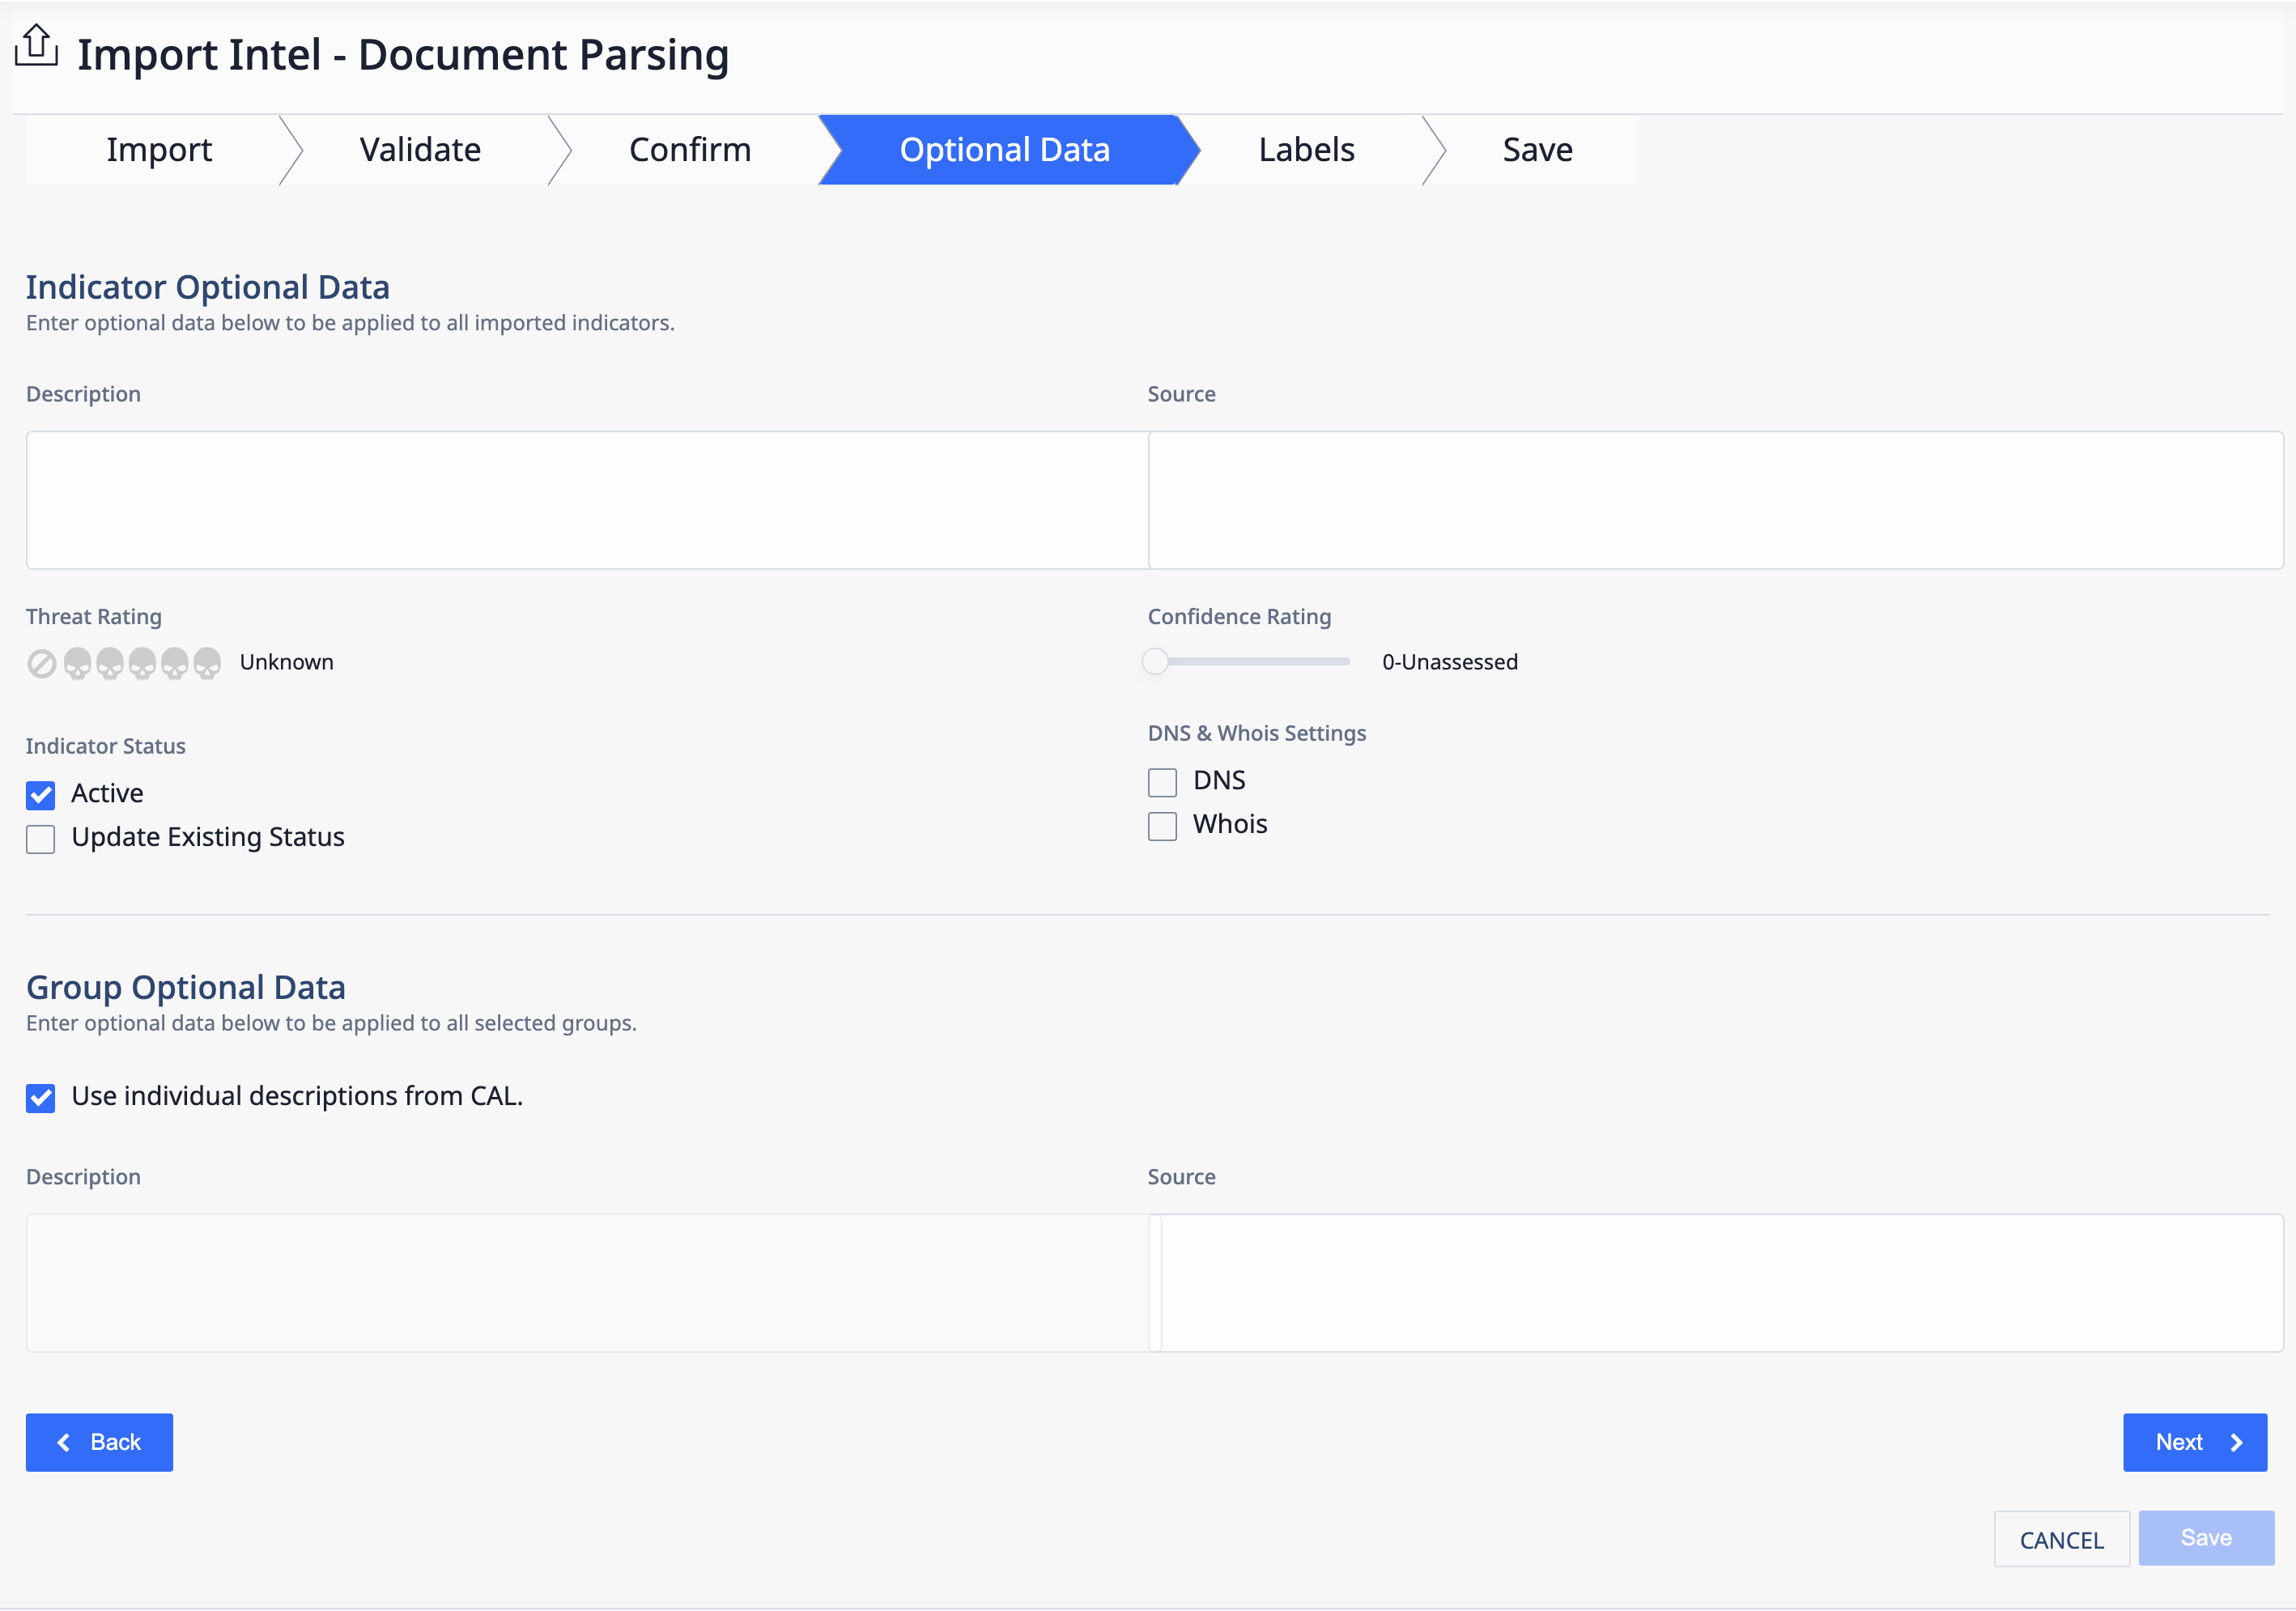Screen dimensions: 2296x1611
Task: Click the Back button
Action: pos(99,1442)
